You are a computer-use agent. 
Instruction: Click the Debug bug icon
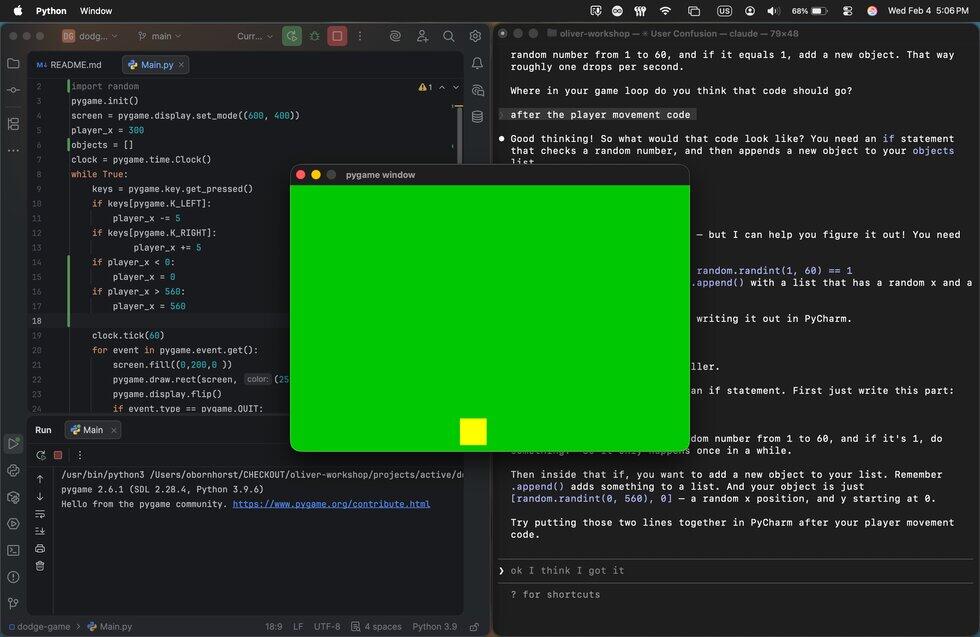coord(315,36)
